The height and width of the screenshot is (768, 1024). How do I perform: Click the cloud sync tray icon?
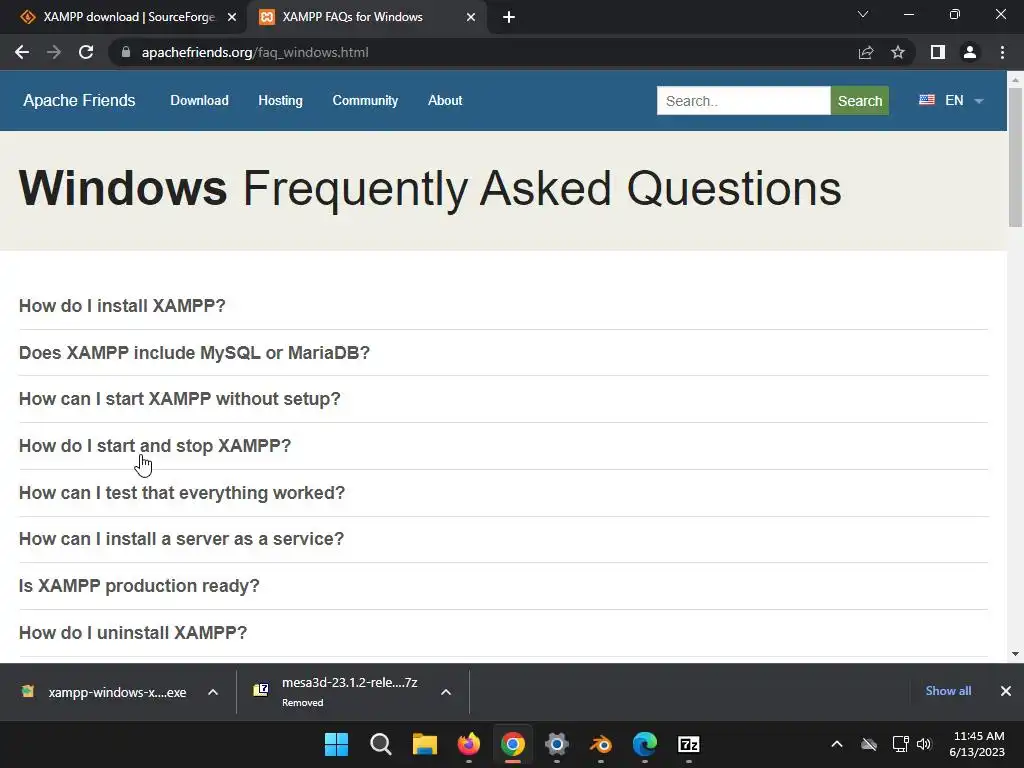click(869, 744)
